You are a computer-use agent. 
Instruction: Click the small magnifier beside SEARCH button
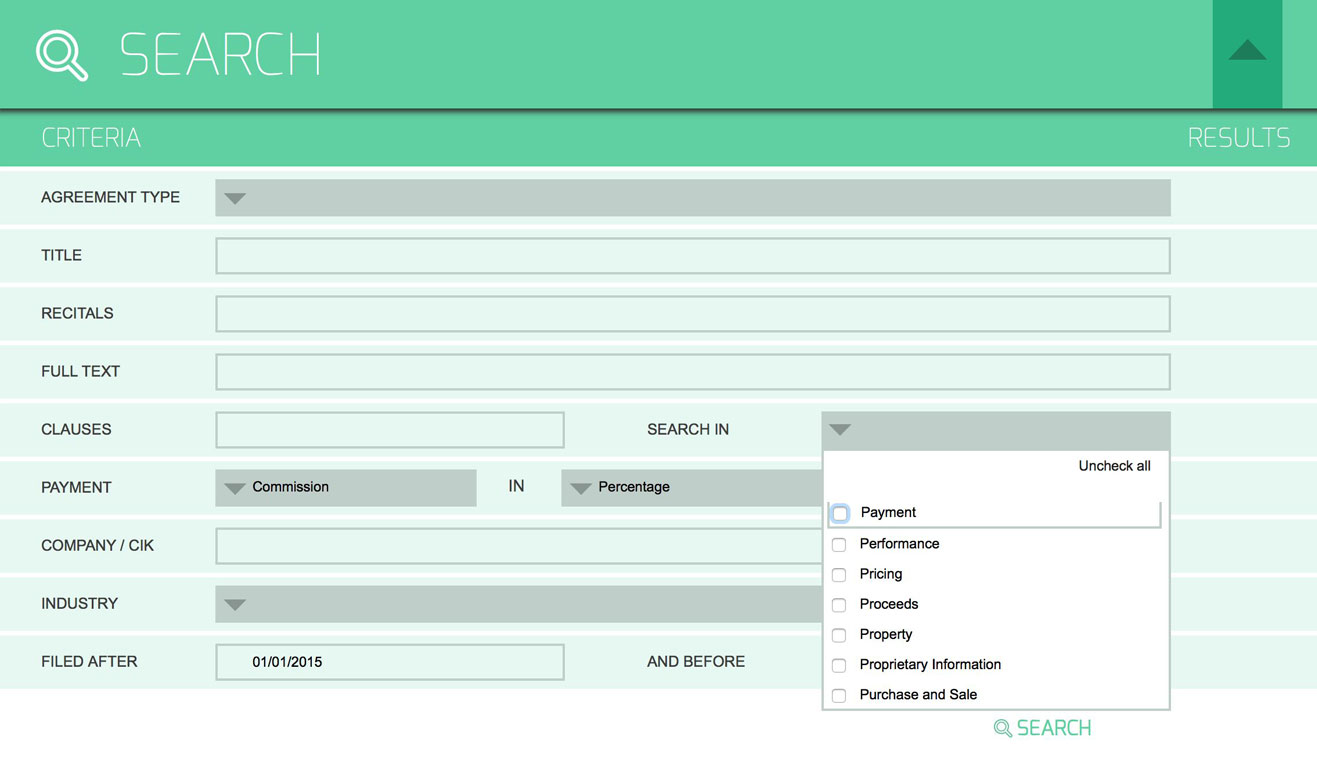(1002, 728)
